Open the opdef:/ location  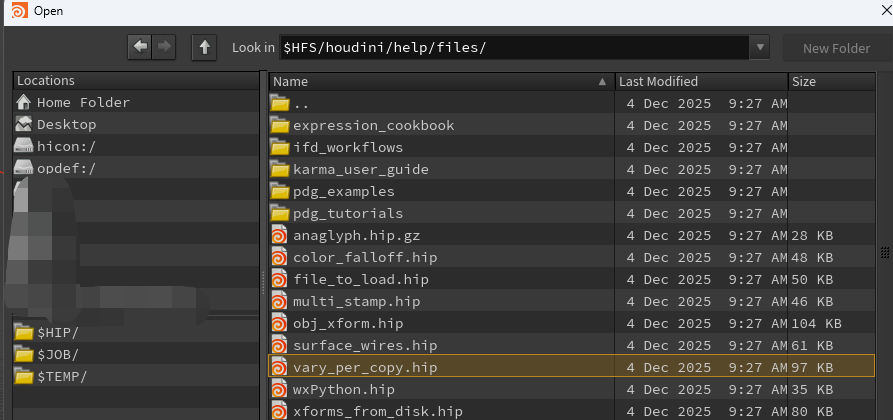pyautogui.click(x=136, y=169)
